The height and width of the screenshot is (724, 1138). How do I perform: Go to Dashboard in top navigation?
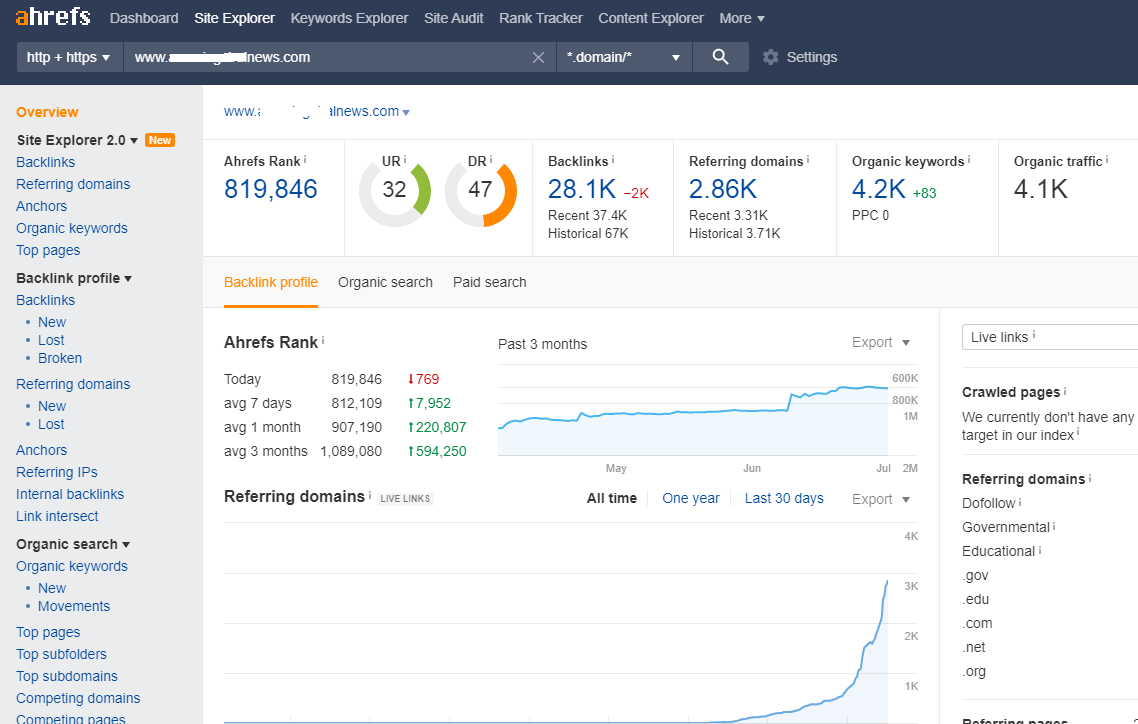(144, 18)
